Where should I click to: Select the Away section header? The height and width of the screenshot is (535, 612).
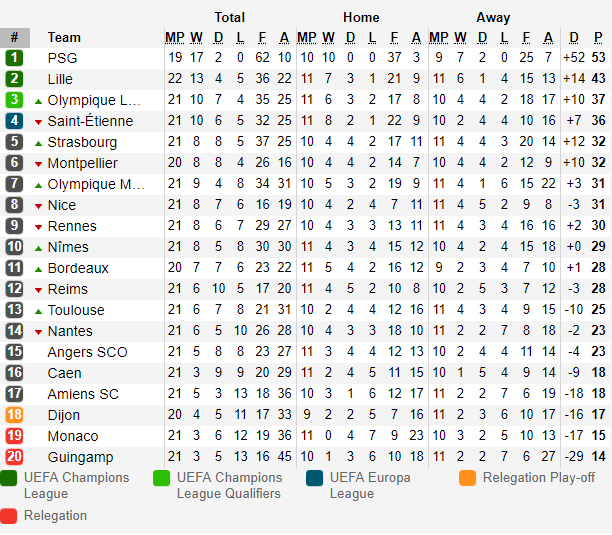[x=493, y=17]
